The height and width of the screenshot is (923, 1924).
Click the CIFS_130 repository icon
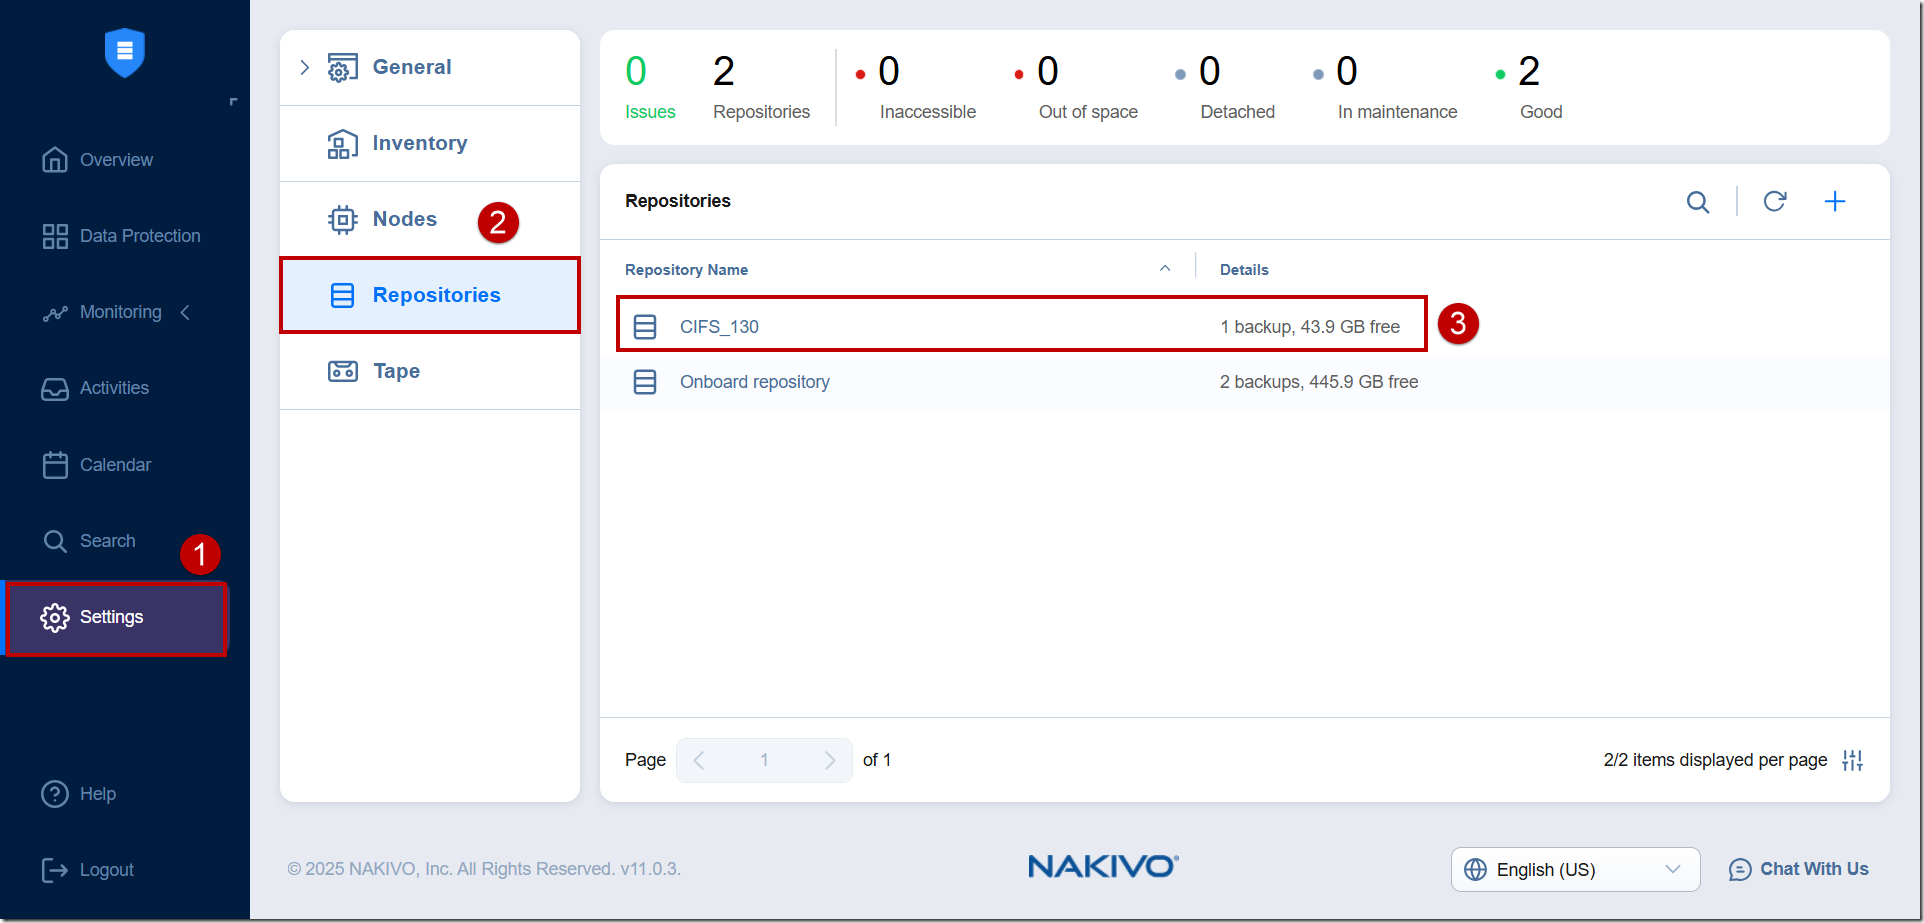(645, 327)
